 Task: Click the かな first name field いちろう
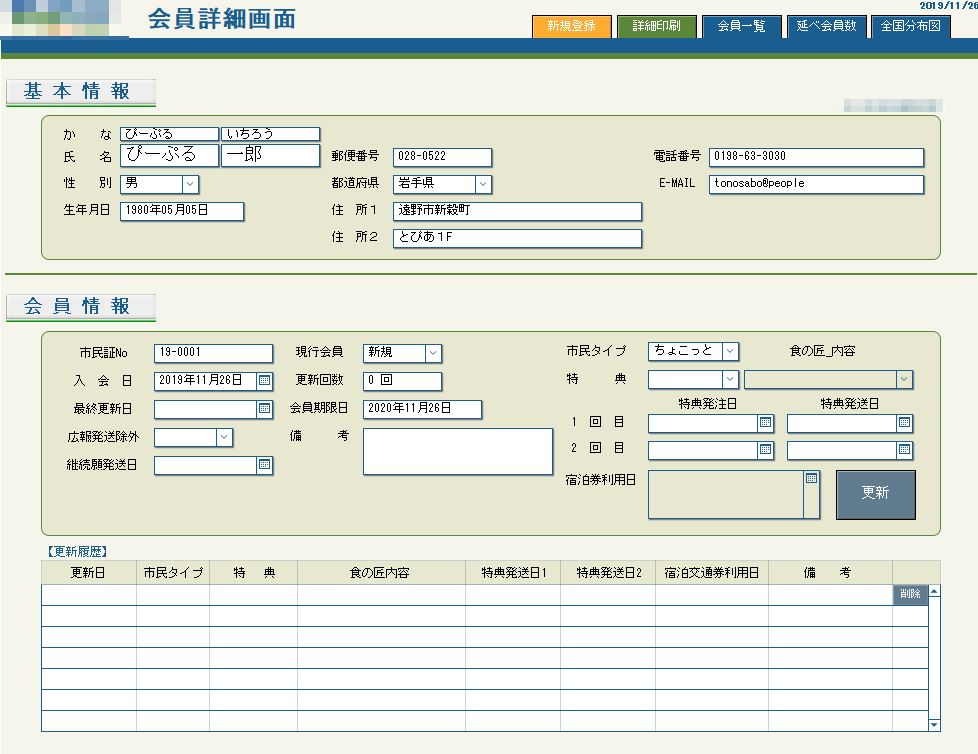tap(271, 134)
